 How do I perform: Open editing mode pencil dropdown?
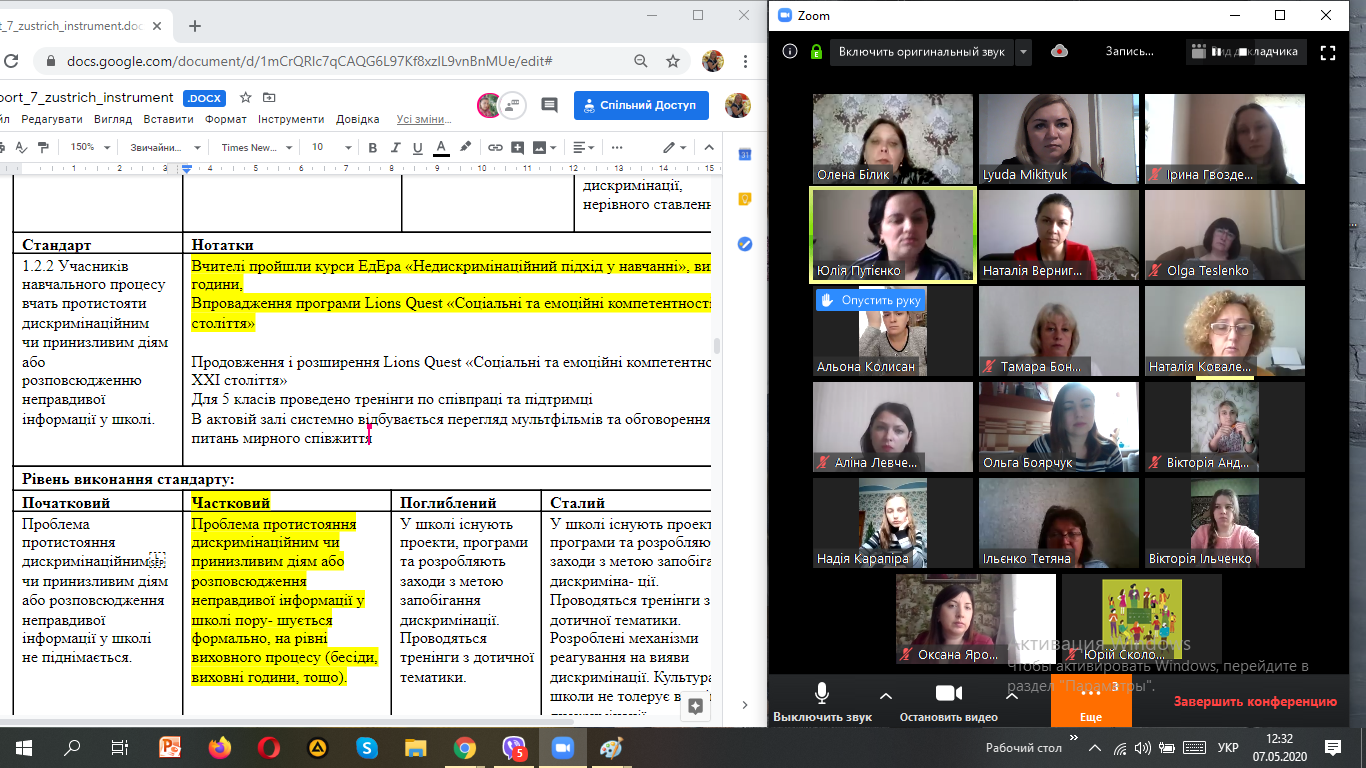pyautogui.click(x=675, y=147)
